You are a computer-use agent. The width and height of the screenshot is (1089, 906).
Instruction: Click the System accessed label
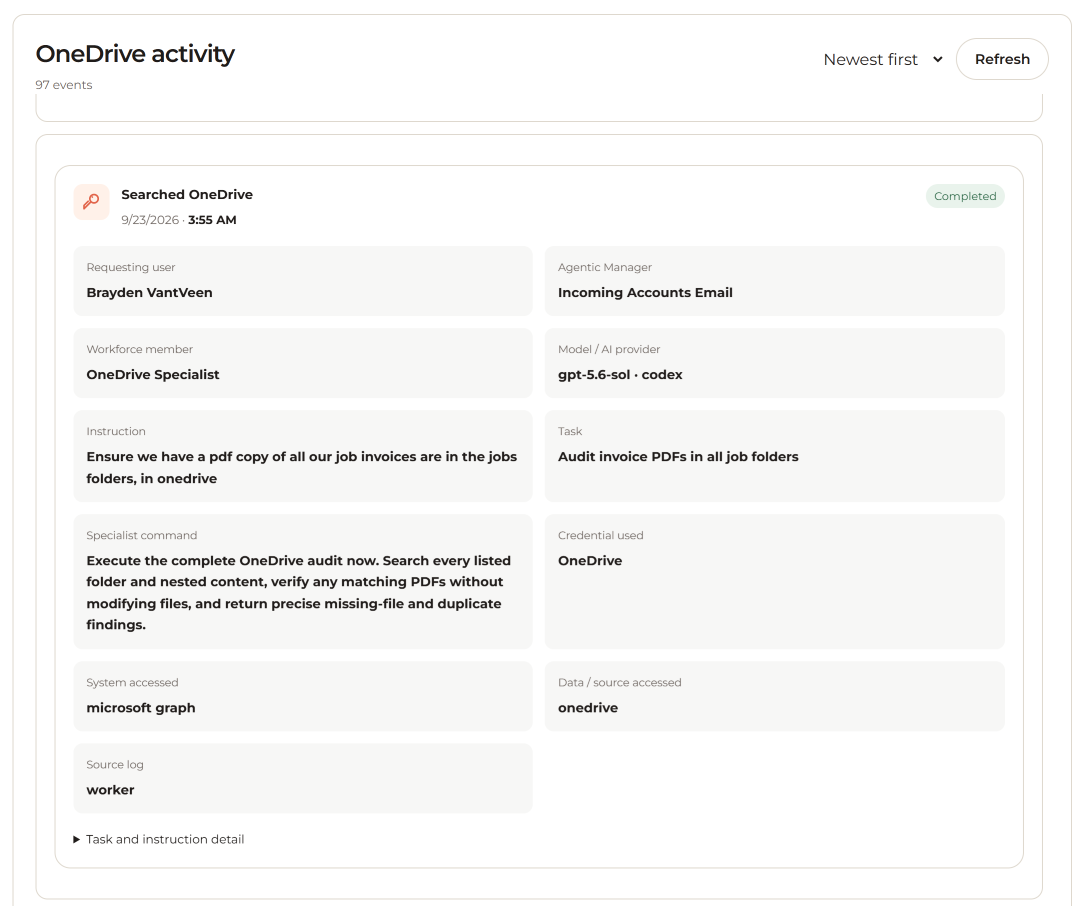(132, 682)
